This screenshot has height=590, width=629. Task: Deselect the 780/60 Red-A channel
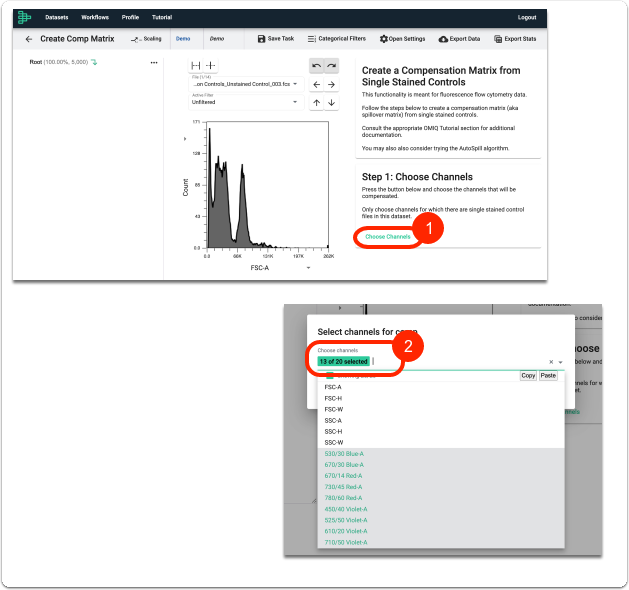coord(441,498)
